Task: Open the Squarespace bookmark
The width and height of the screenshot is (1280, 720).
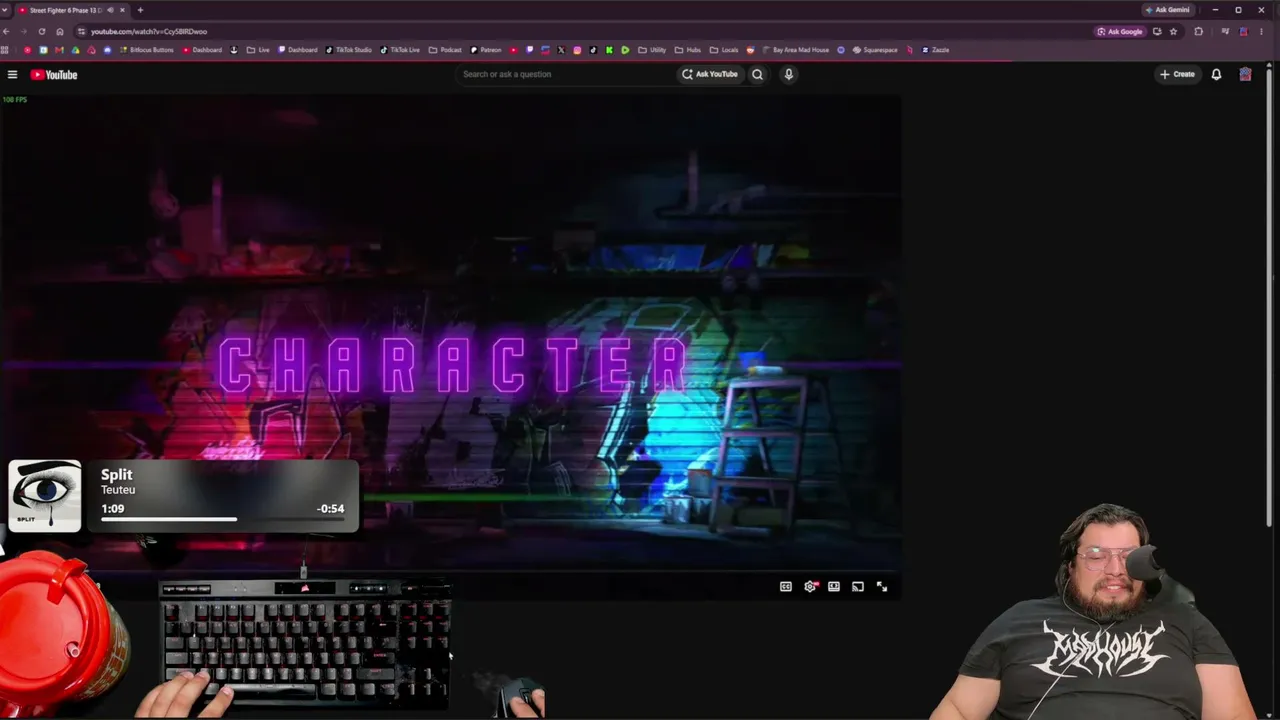Action: coord(875,50)
